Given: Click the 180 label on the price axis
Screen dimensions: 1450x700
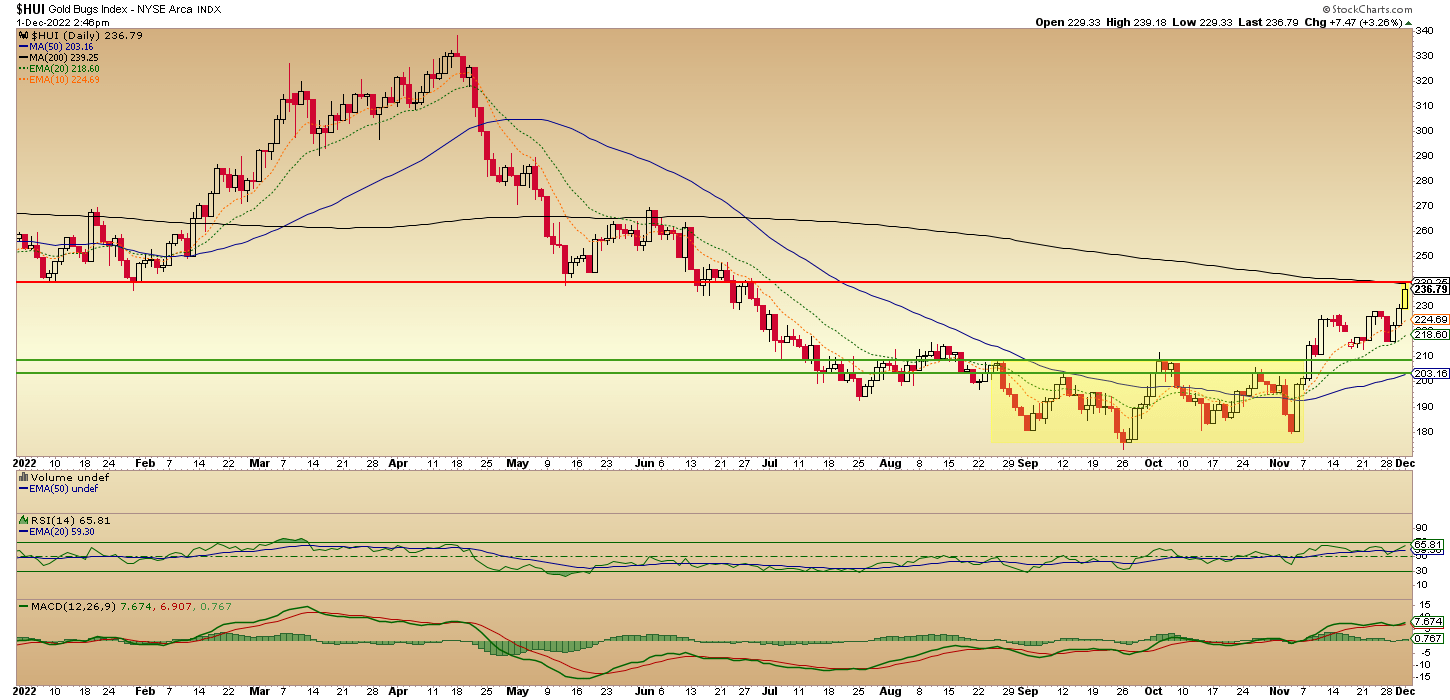Looking at the screenshot, I should coord(1424,432).
